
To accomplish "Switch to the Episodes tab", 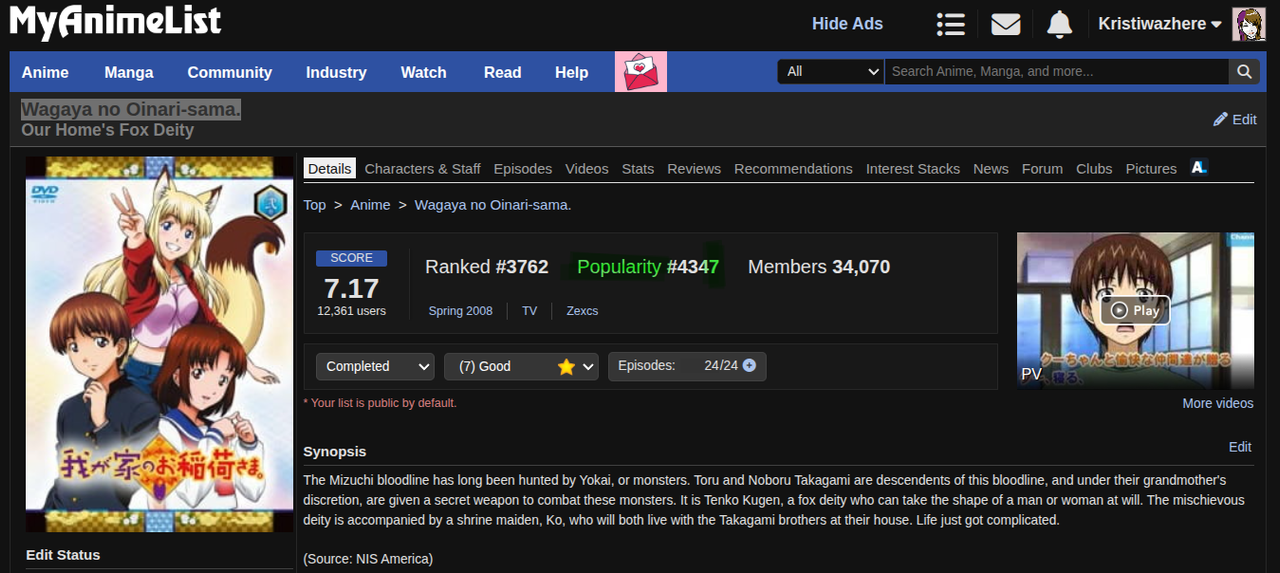I will pyautogui.click(x=523, y=169).
